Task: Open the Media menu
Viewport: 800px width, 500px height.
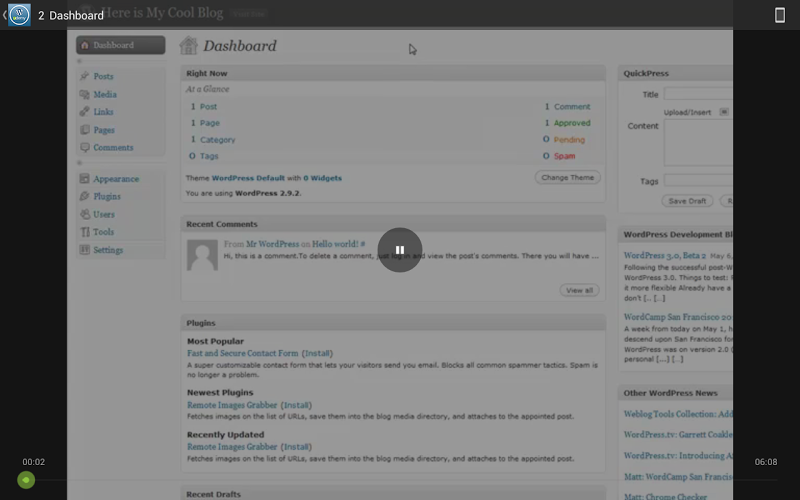Action: 105,94
